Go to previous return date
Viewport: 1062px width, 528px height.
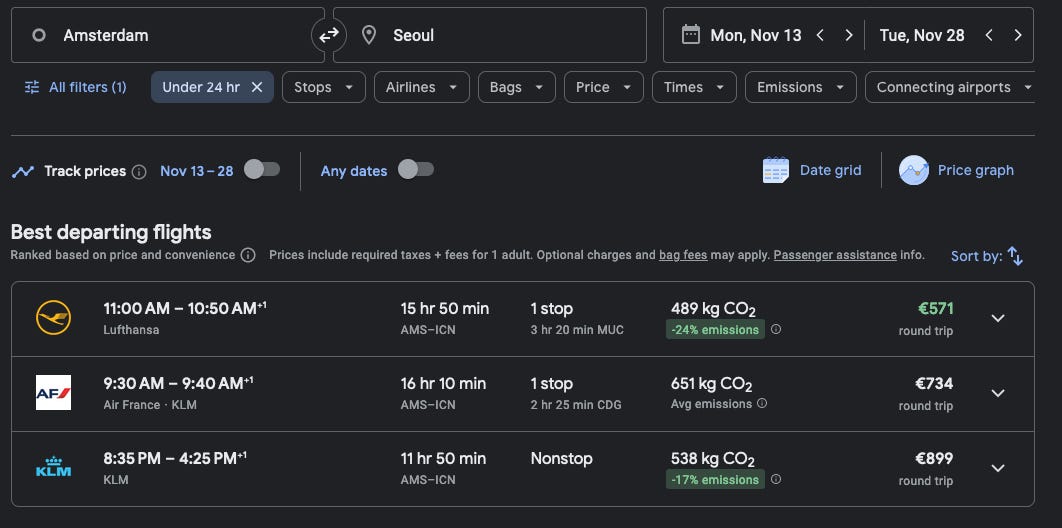tap(989, 35)
